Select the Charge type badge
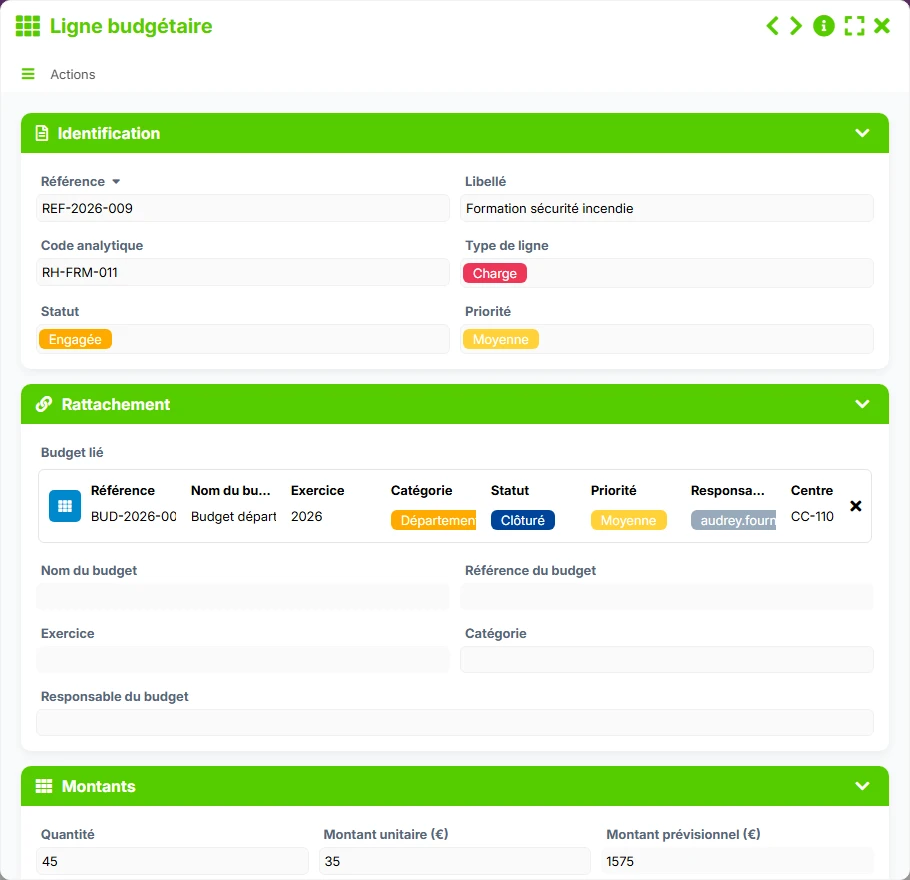910x880 pixels. click(494, 273)
